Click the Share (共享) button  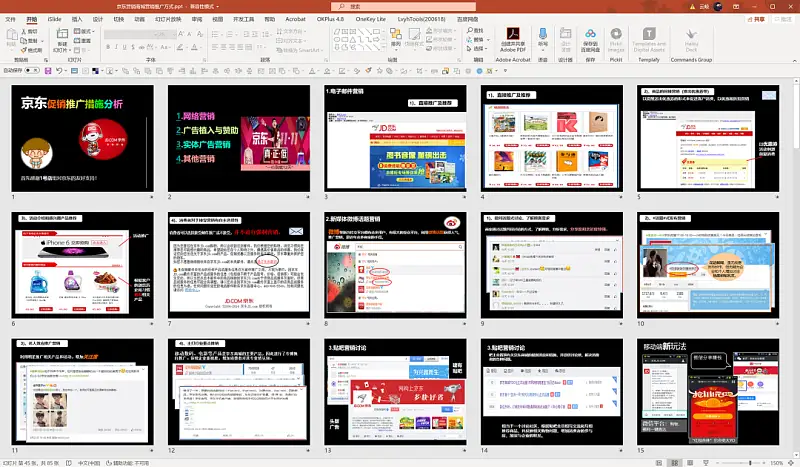click(x=757, y=19)
